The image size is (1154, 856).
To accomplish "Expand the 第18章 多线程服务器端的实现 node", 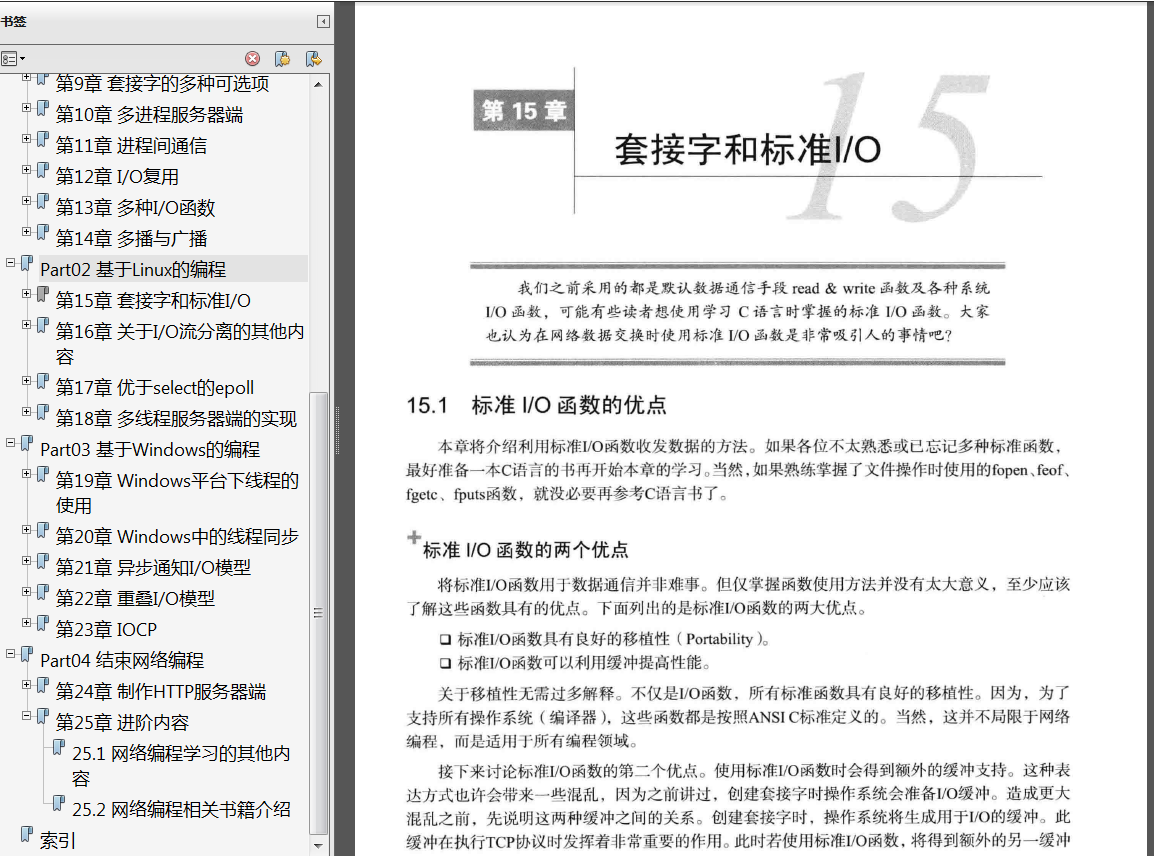I will pos(26,411).
